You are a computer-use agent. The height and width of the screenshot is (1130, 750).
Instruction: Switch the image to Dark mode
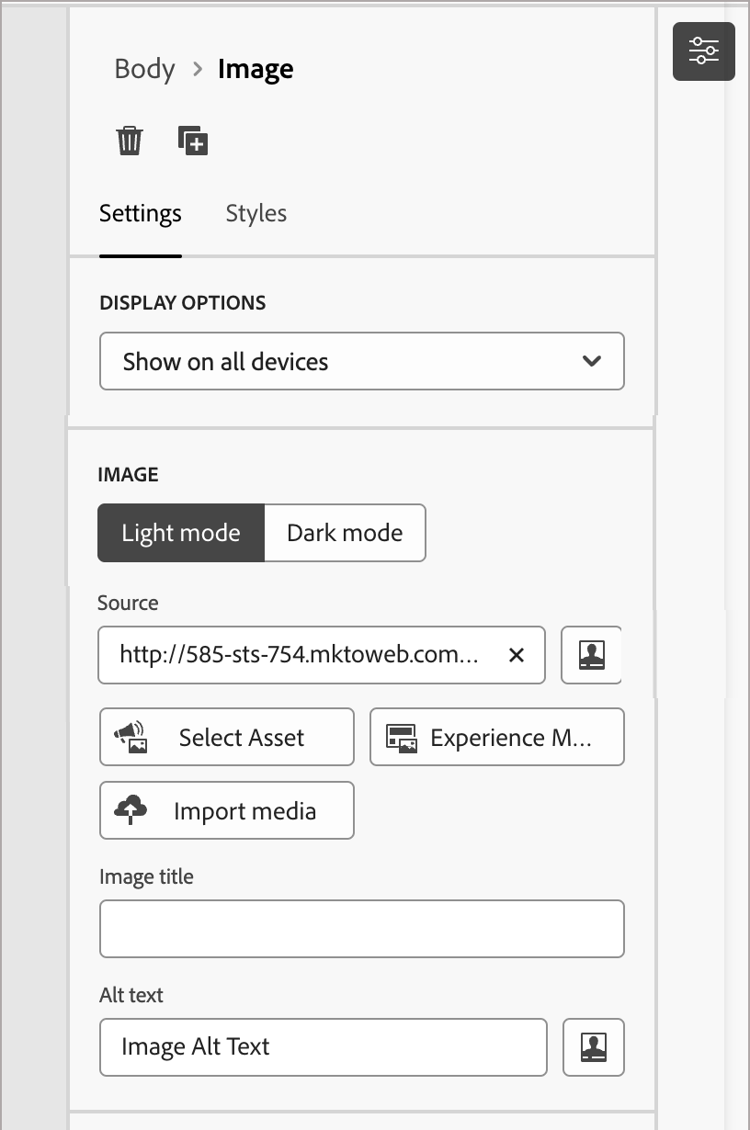coord(344,533)
